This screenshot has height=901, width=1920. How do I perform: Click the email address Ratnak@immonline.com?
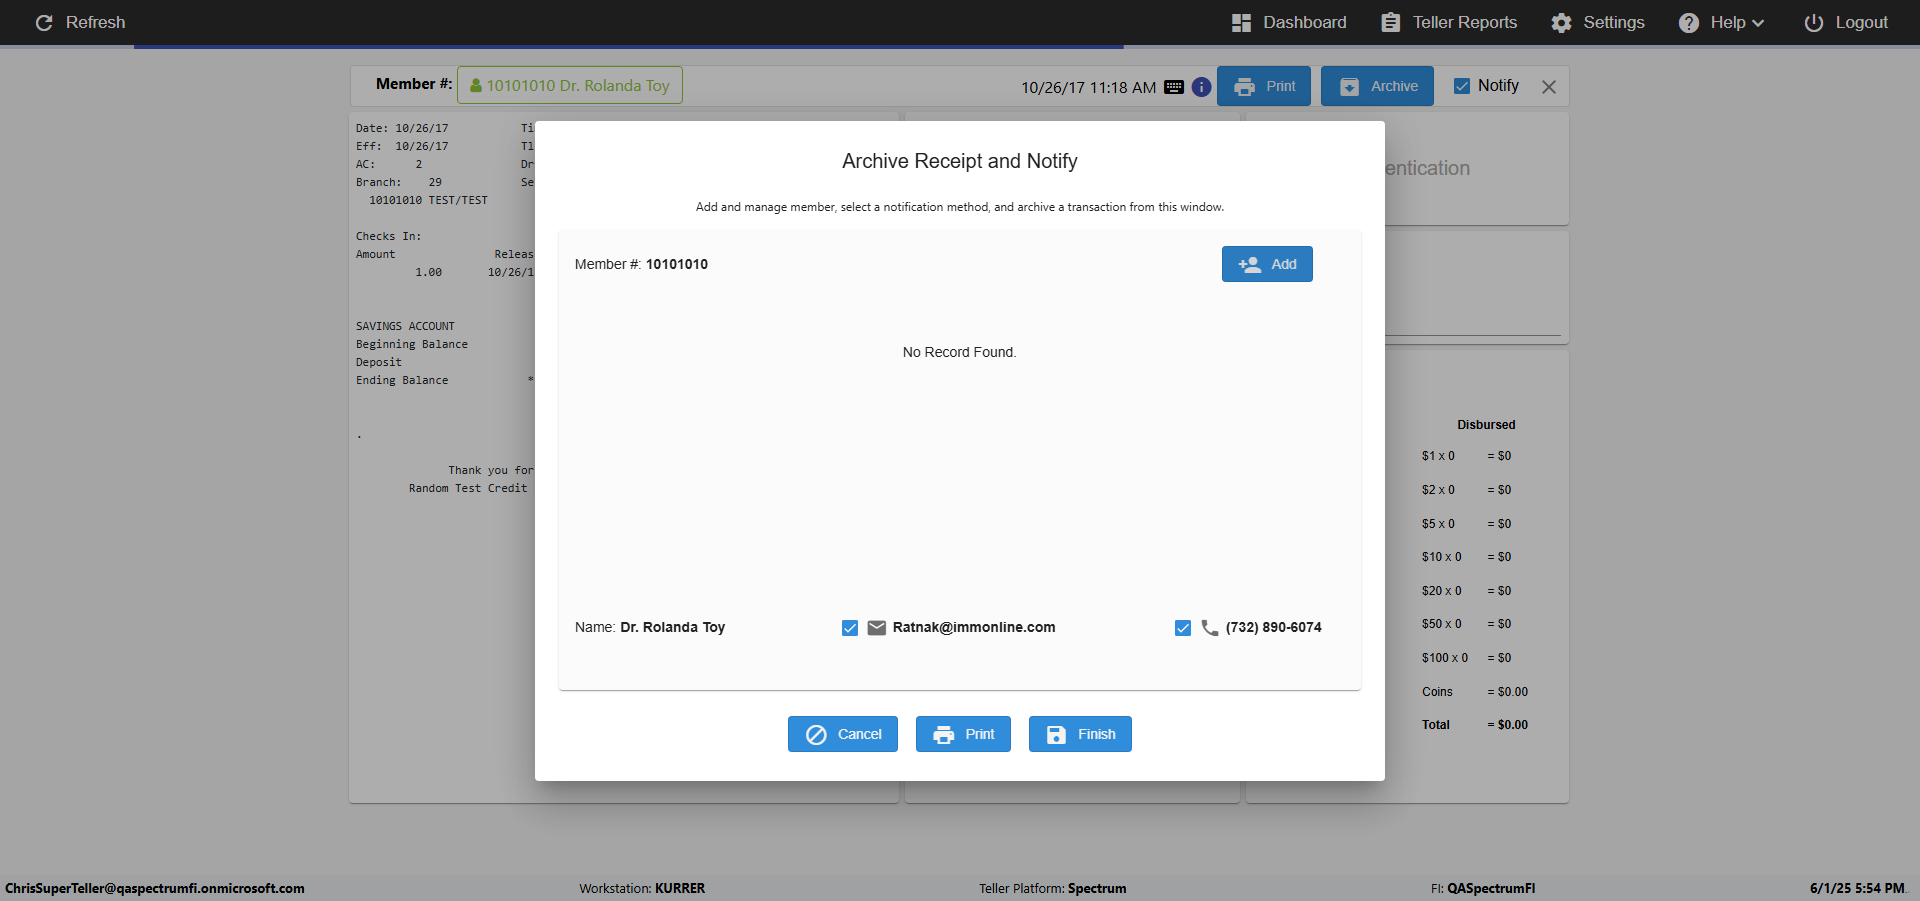click(x=974, y=628)
